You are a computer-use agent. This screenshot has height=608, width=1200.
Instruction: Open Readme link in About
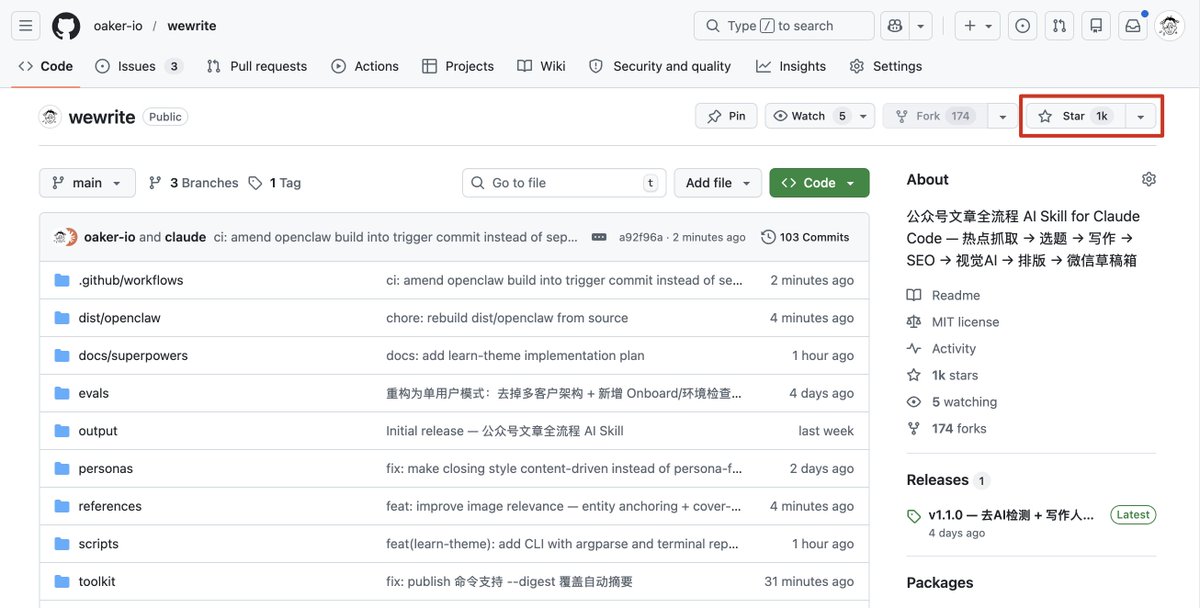(x=943, y=295)
